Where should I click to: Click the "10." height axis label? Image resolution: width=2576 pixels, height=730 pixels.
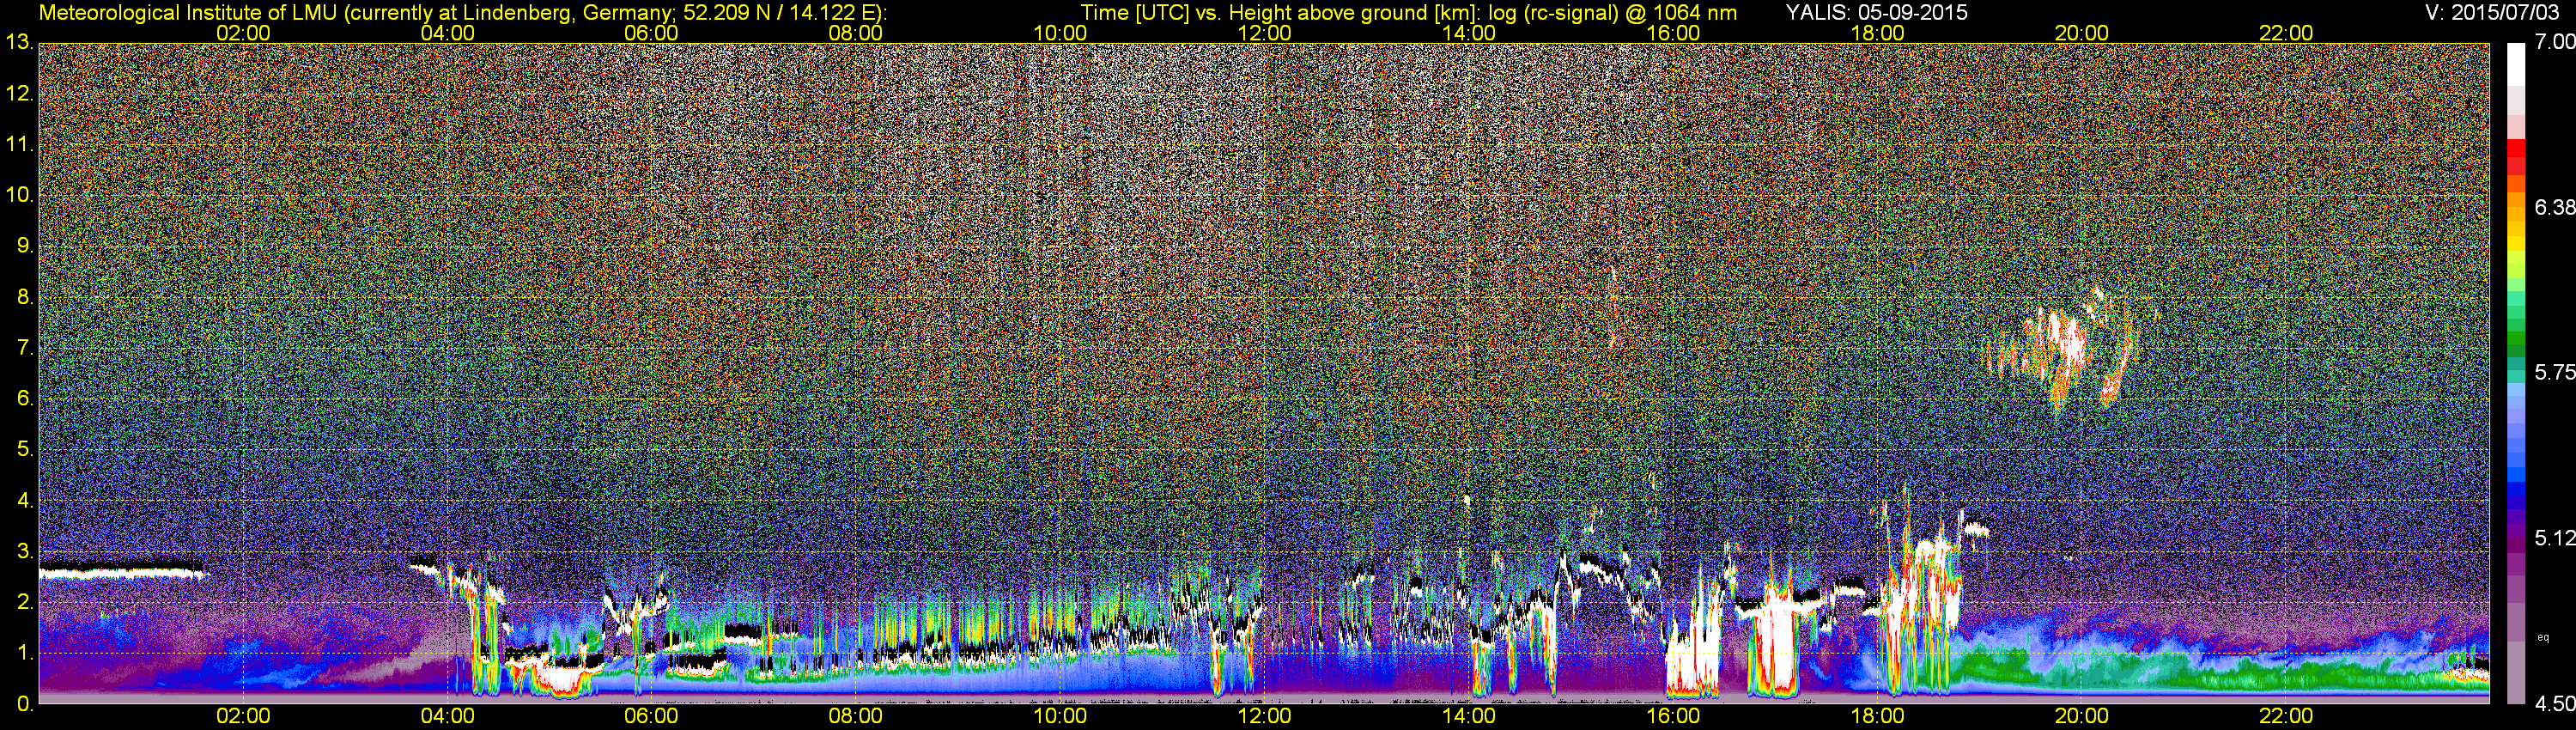[19, 195]
